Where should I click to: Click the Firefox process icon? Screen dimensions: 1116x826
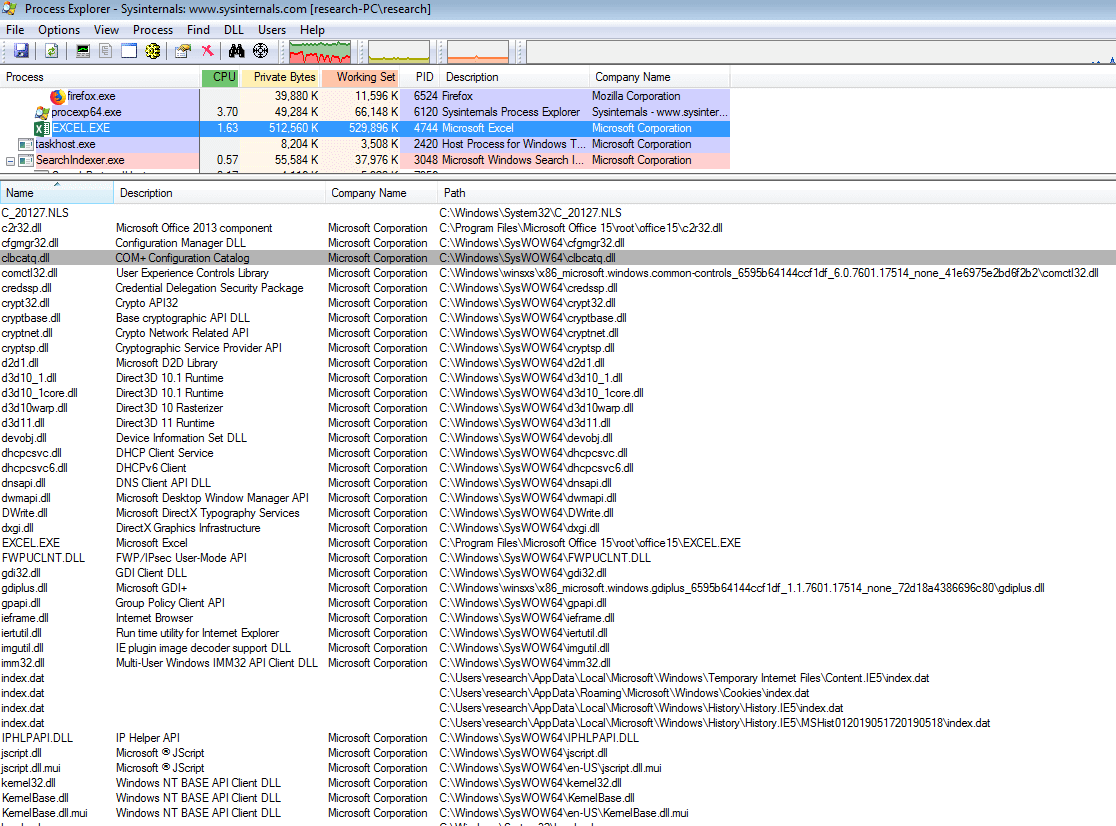tap(58, 96)
